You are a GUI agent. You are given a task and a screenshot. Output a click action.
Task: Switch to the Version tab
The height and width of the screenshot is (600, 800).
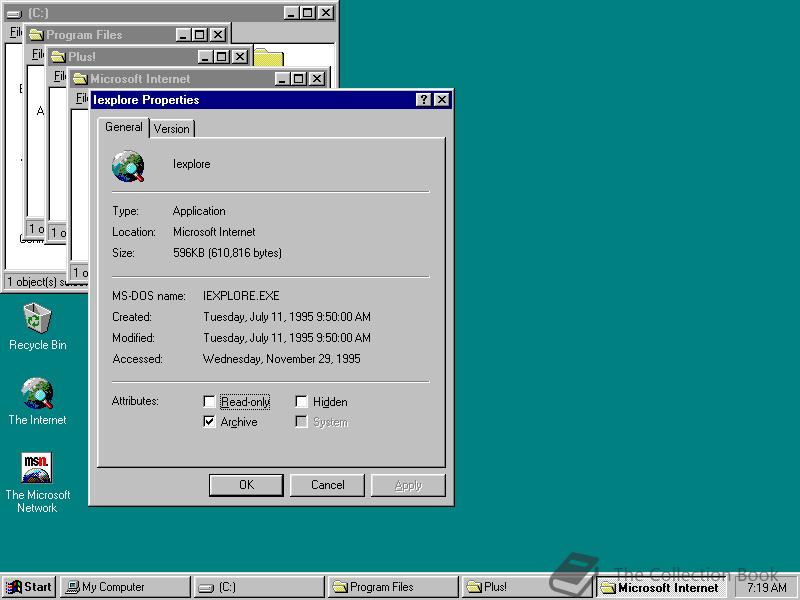coord(171,129)
